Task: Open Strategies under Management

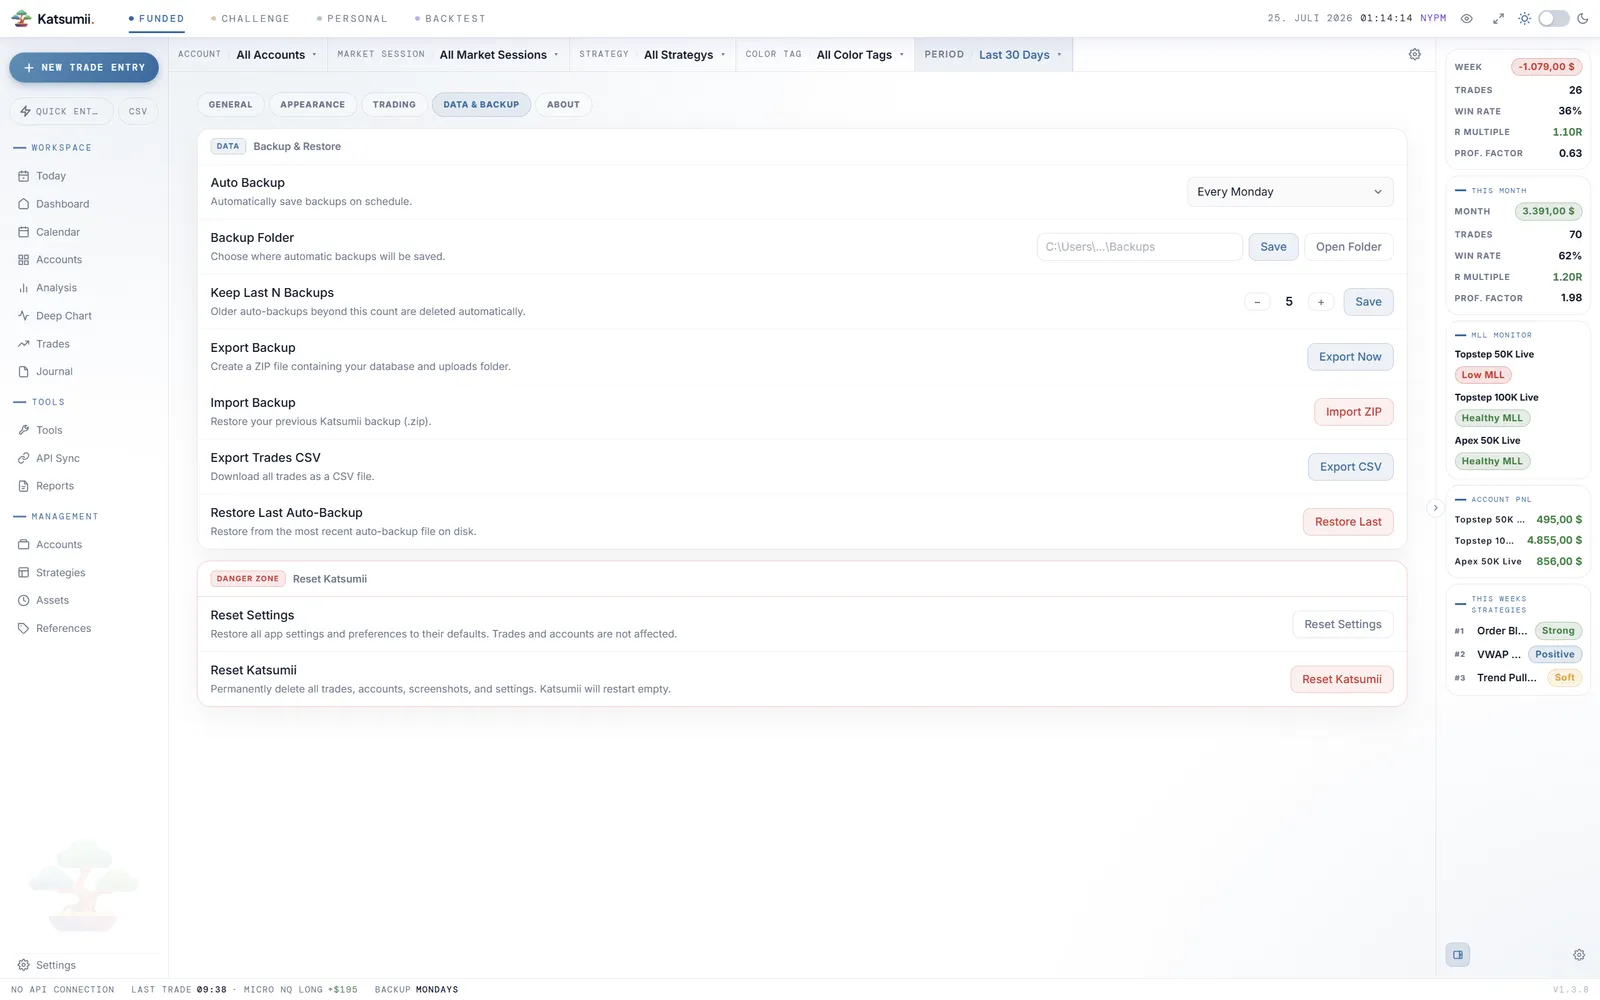Action: pyautogui.click(x=60, y=573)
